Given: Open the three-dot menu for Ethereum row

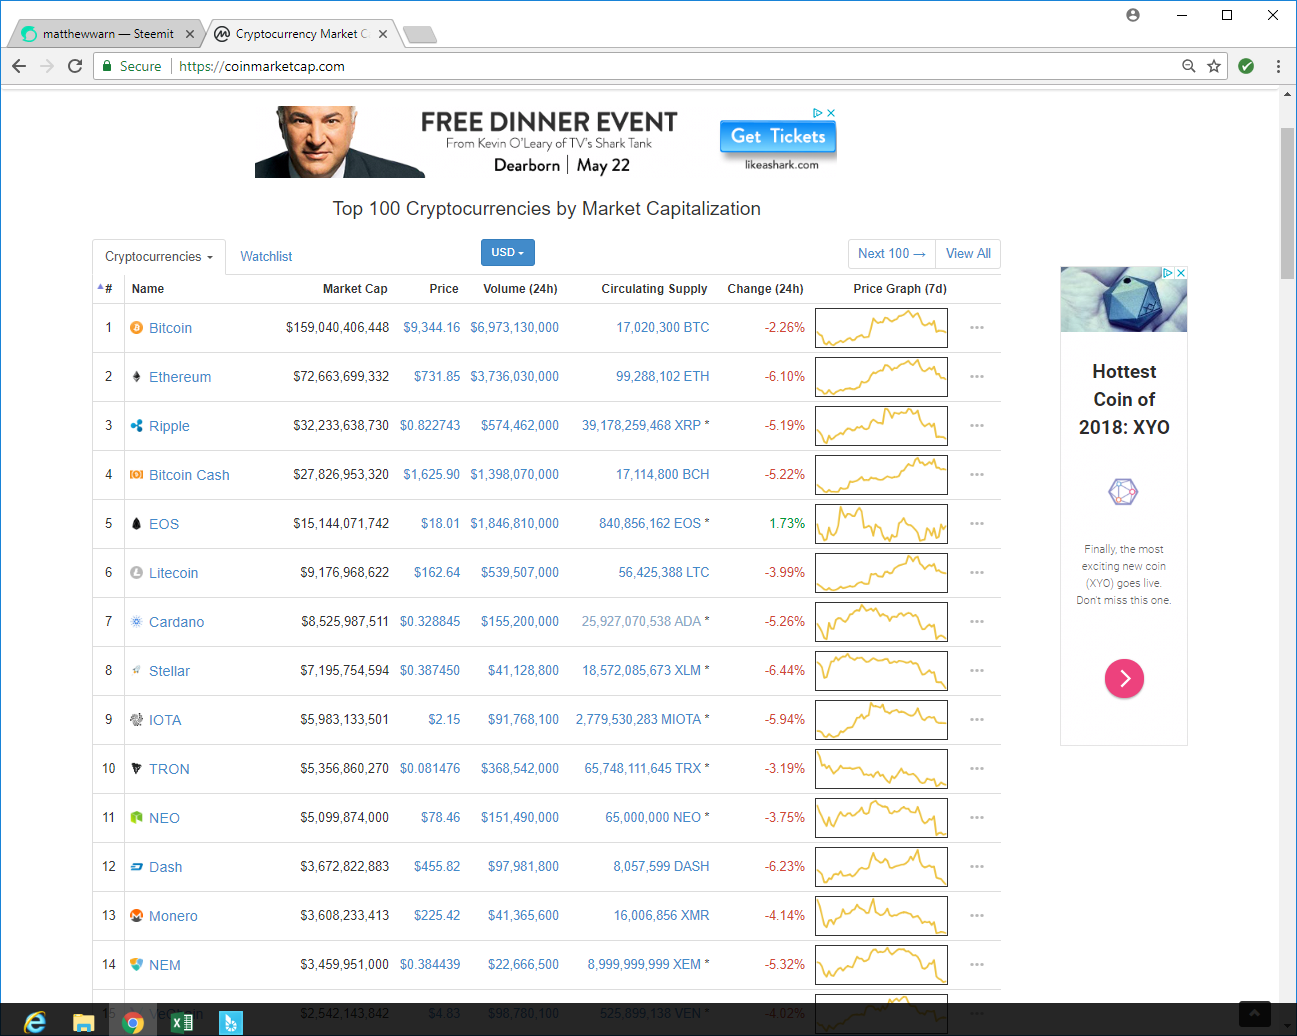Looking at the screenshot, I should [x=977, y=376].
